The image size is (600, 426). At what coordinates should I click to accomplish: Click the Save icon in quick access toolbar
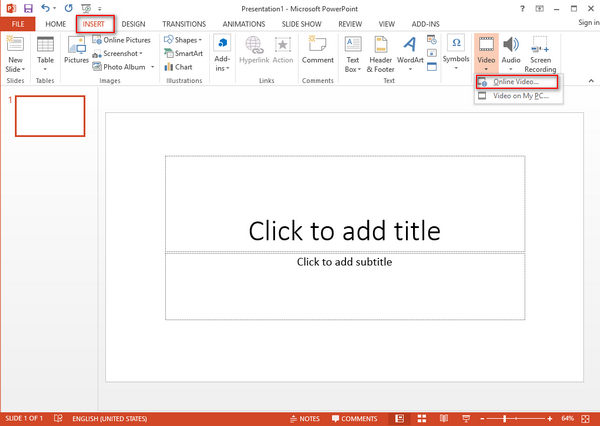(28, 8)
